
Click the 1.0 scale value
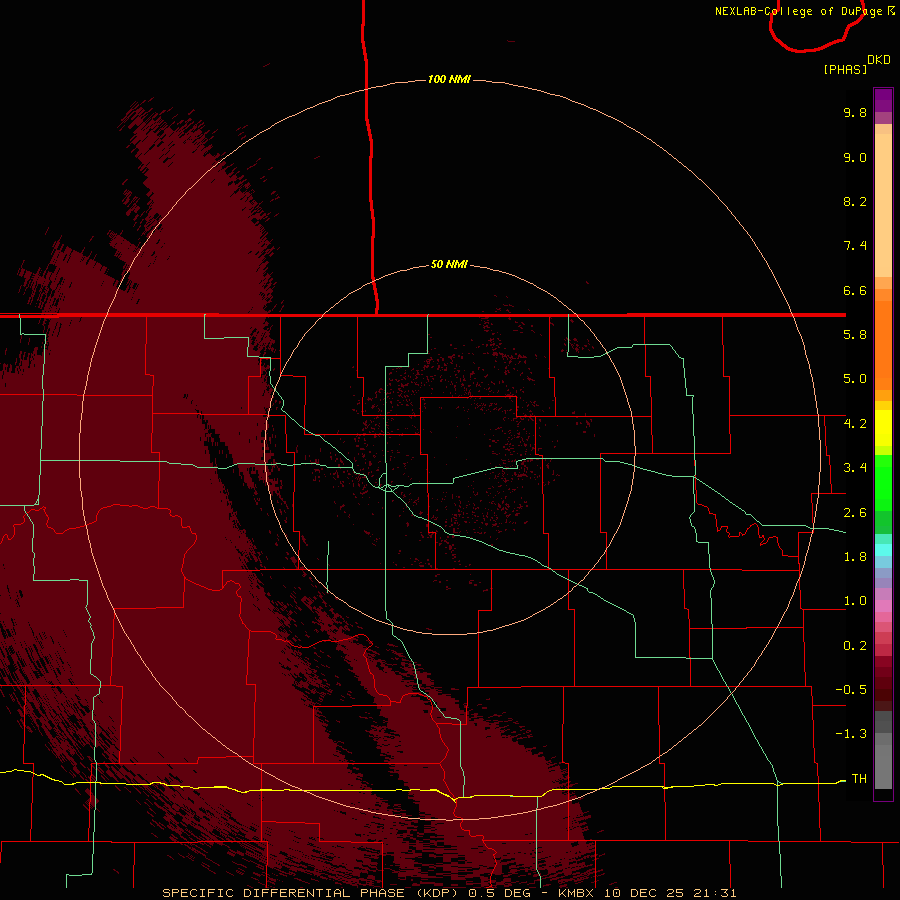[855, 601]
